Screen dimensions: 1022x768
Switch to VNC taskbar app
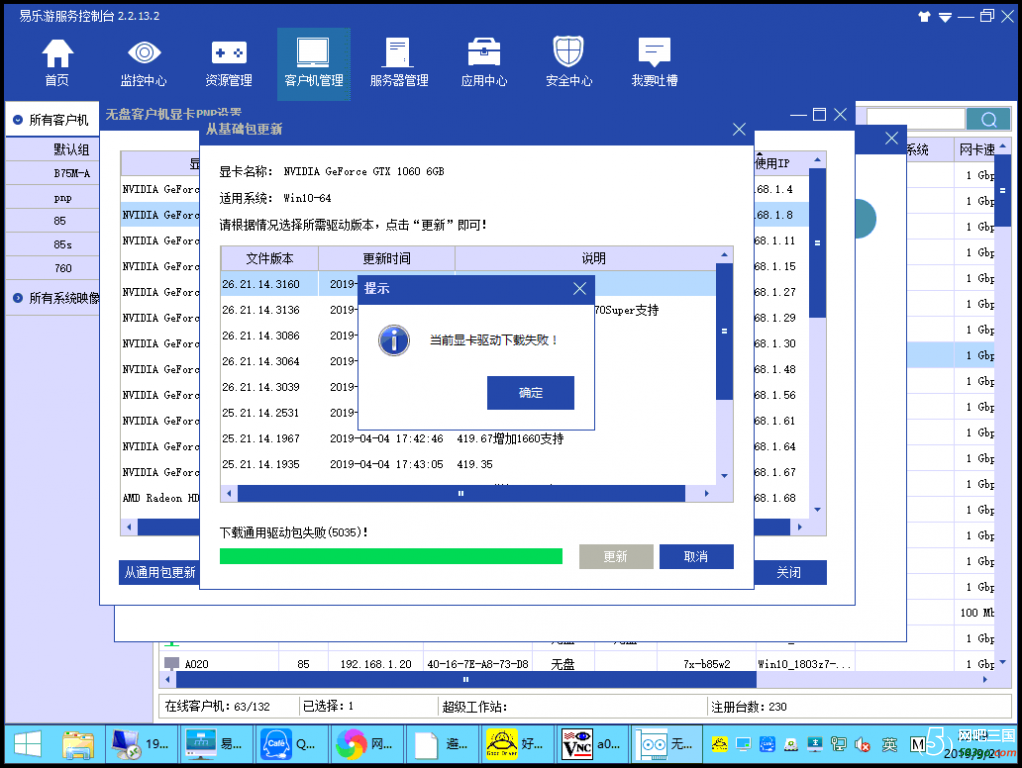coord(592,744)
